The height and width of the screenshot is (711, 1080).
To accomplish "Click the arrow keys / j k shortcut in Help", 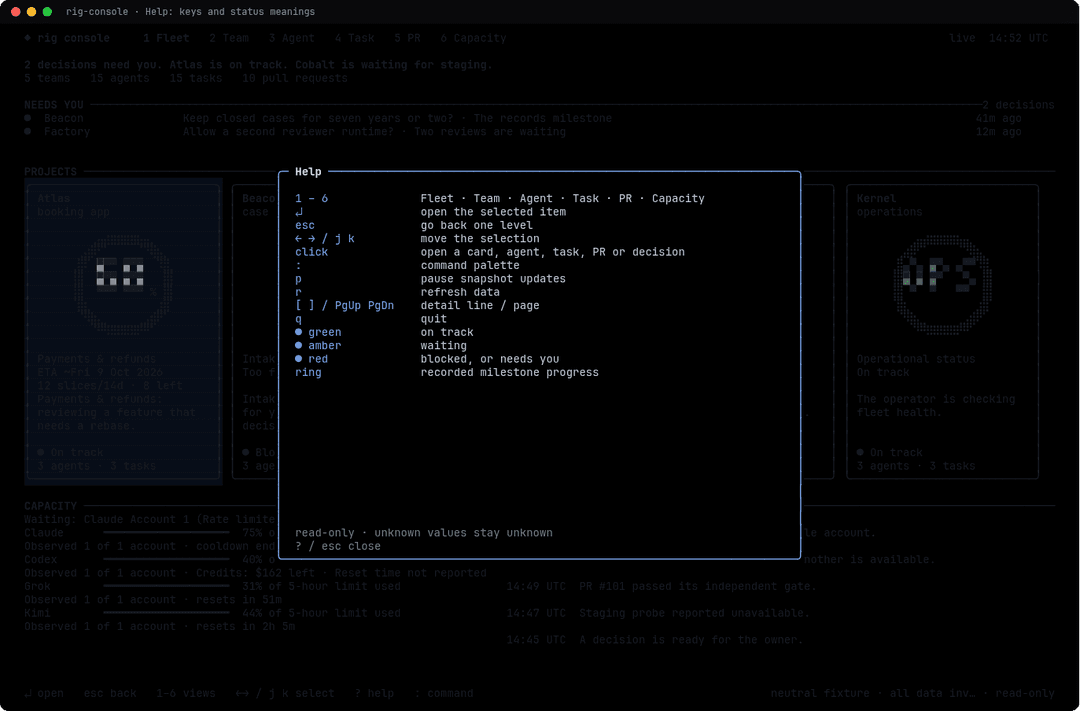I will [x=324, y=238].
